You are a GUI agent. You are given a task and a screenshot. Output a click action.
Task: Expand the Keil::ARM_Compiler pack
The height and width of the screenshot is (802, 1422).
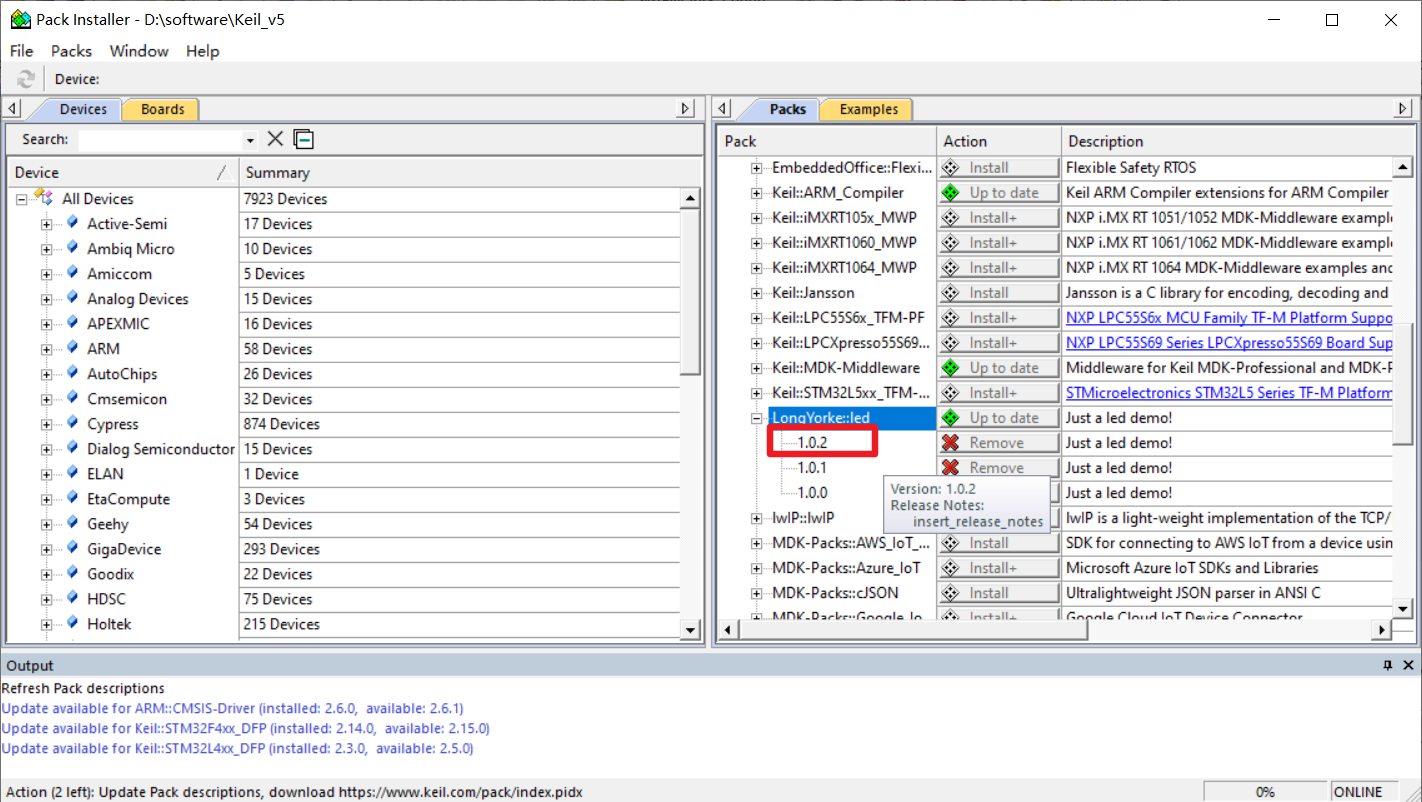pyautogui.click(x=757, y=193)
